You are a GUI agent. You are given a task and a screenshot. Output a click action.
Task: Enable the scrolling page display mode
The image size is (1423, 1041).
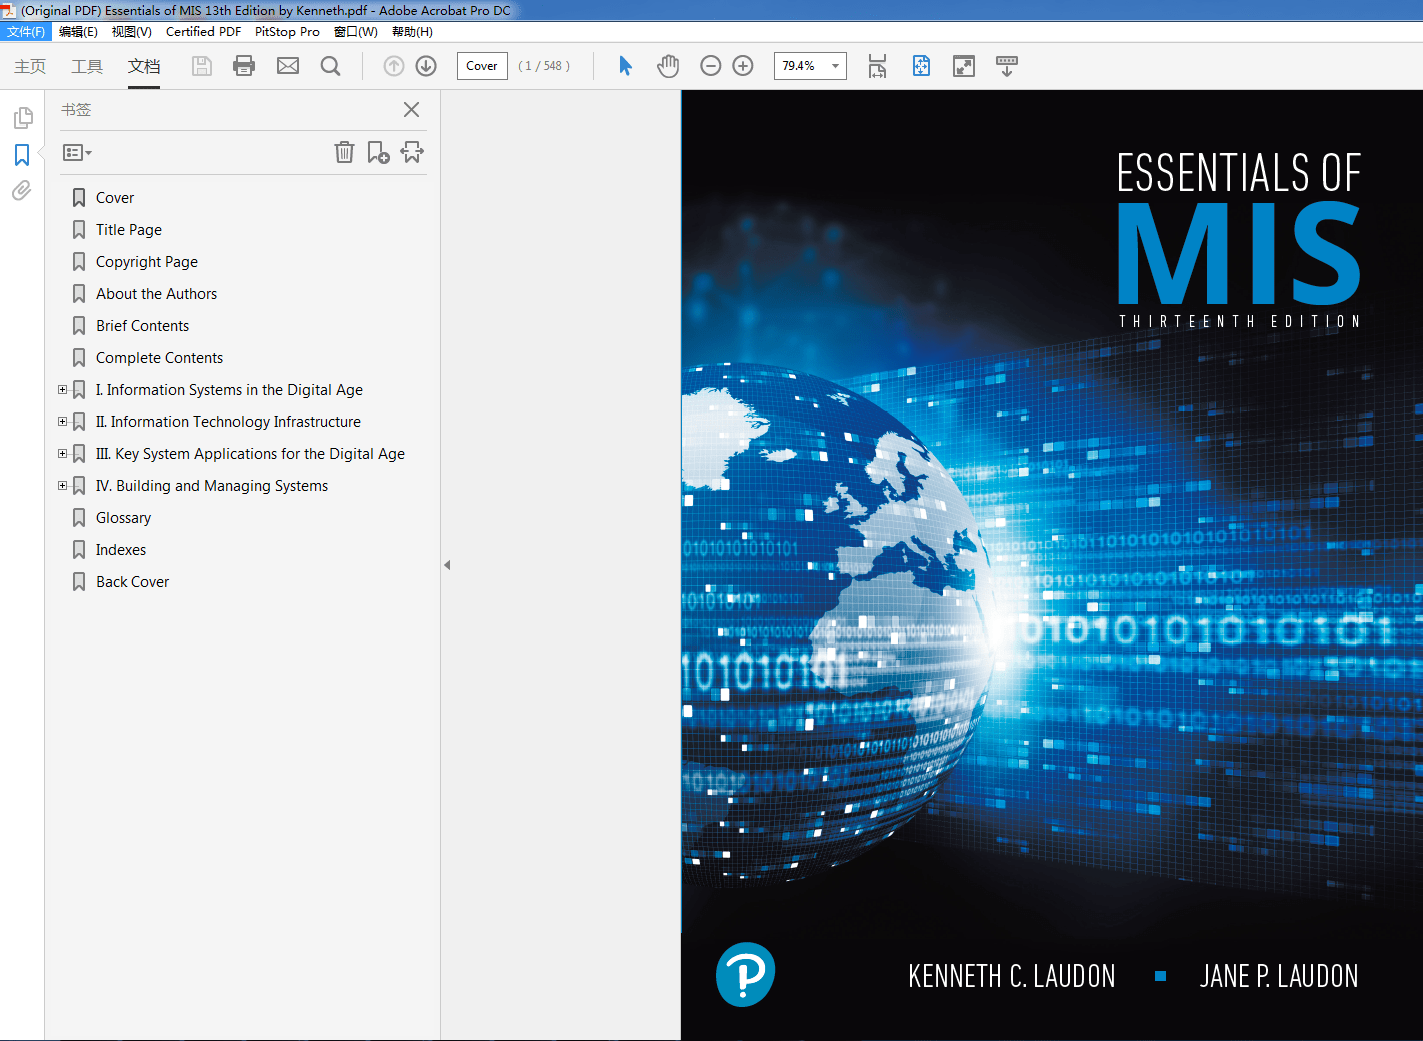1006,65
